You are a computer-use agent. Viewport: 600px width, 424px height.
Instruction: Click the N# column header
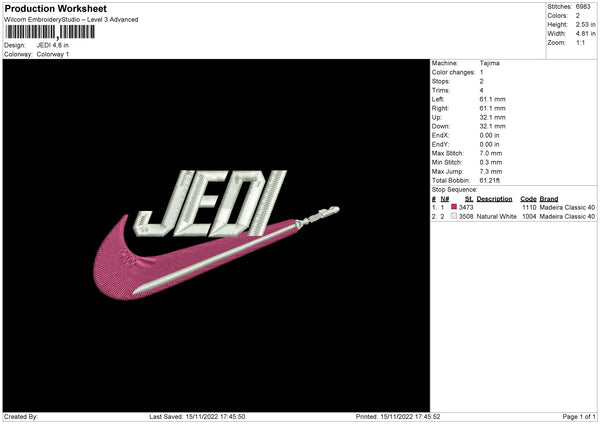point(445,199)
